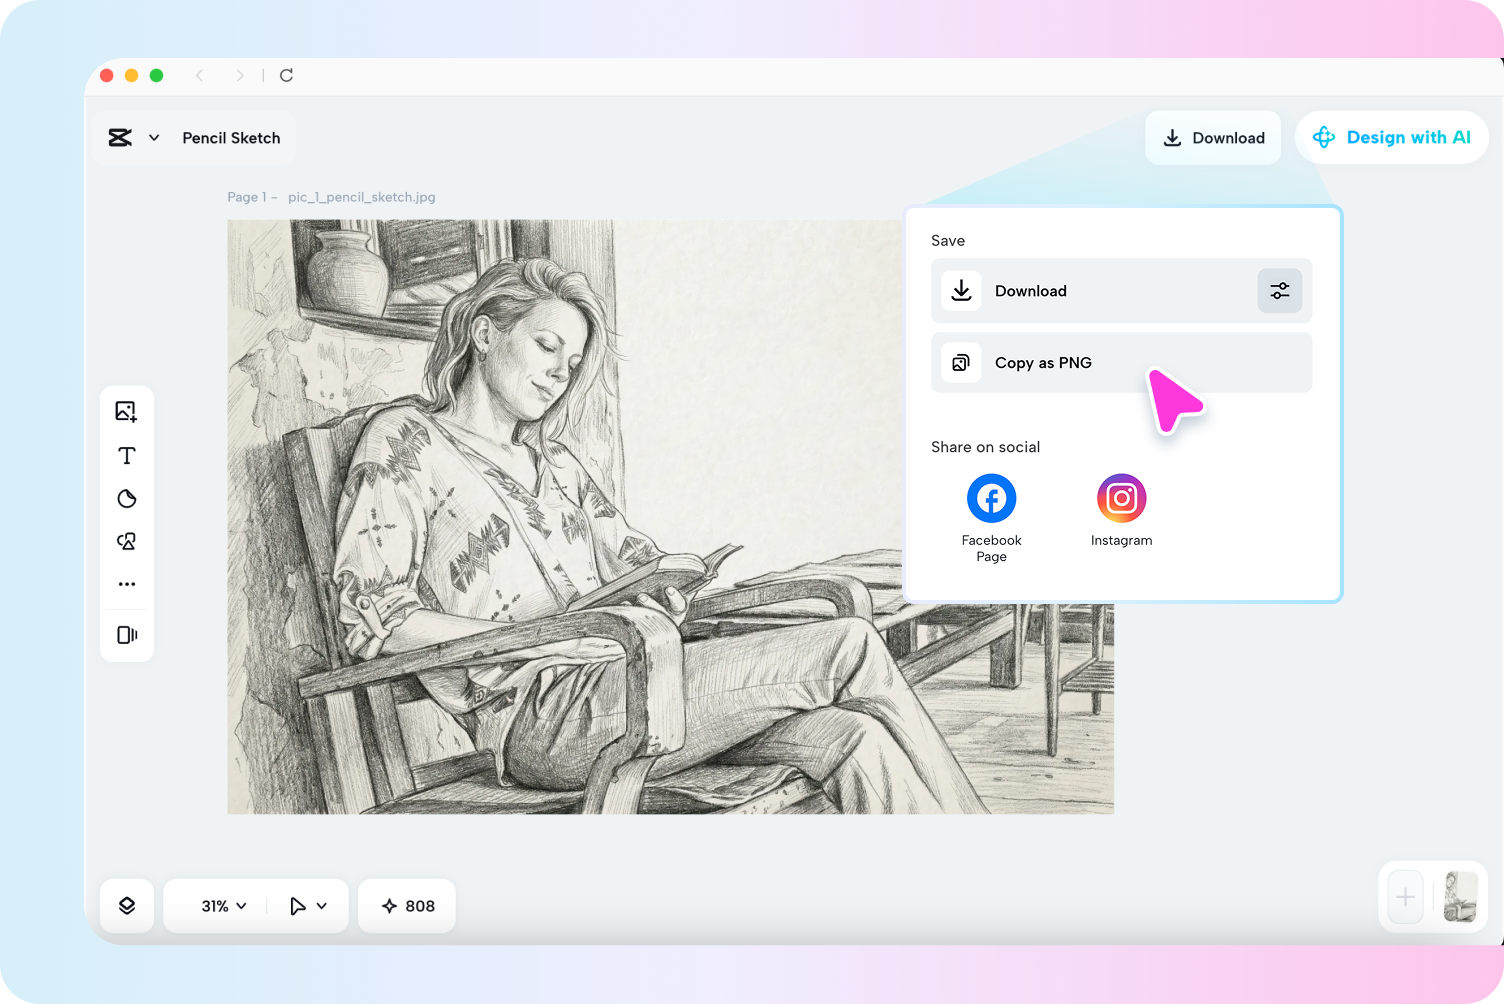The width and height of the screenshot is (1504, 1004).
Task: Click the Pencil Sketch project title
Action: tap(231, 137)
